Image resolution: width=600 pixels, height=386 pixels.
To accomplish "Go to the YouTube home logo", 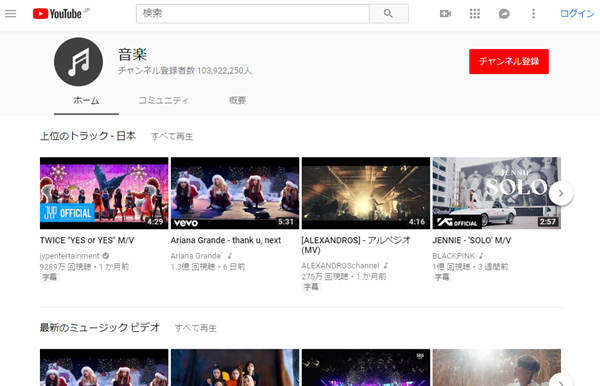I will tap(57, 14).
